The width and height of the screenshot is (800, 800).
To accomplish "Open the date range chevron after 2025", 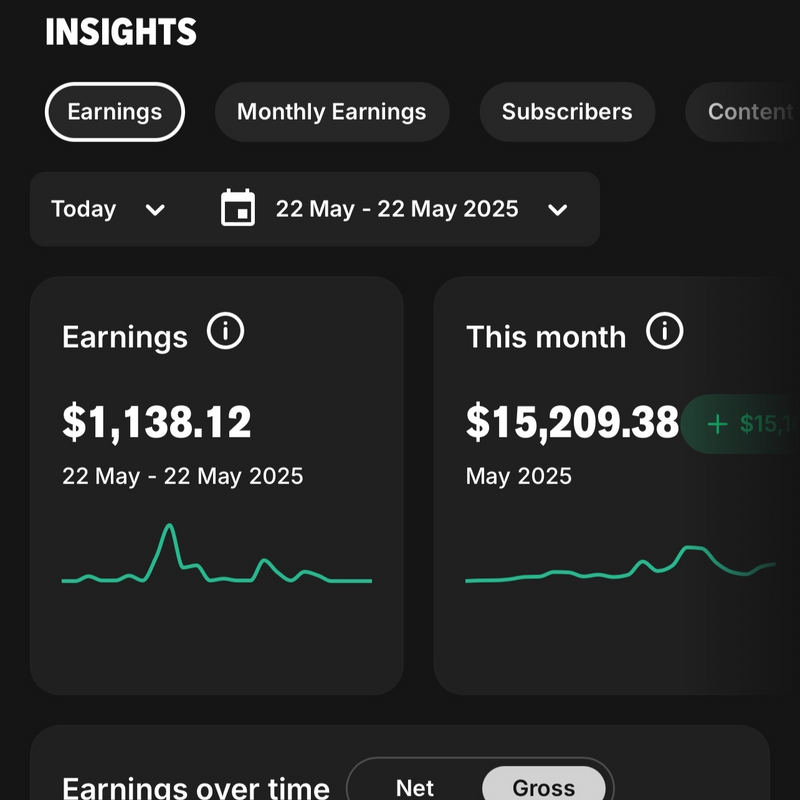I will click(x=558, y=210).
